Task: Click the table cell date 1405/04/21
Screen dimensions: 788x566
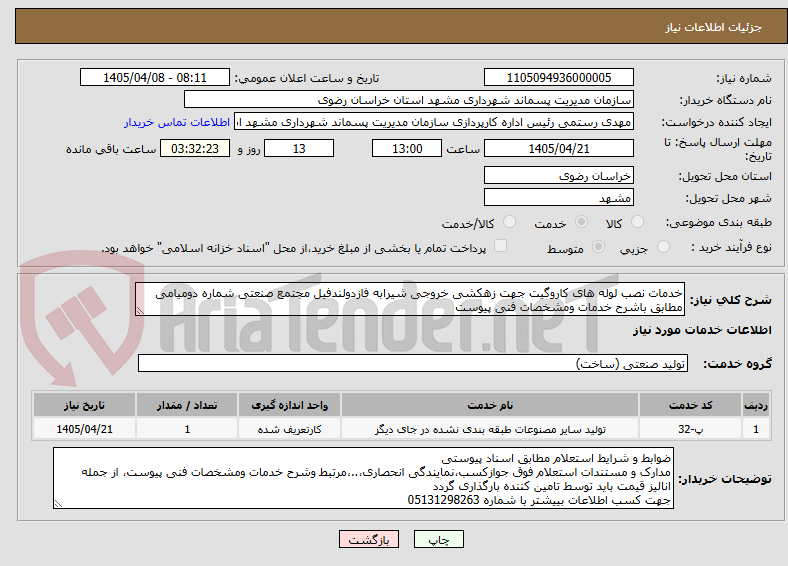Action: point(84,429)
